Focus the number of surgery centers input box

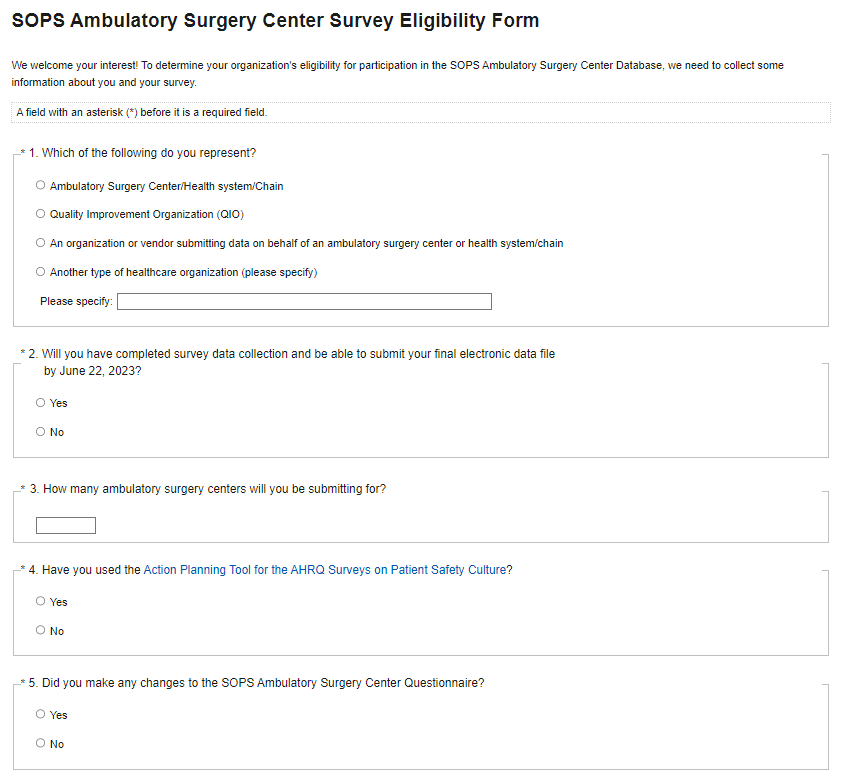coord(66,526)
